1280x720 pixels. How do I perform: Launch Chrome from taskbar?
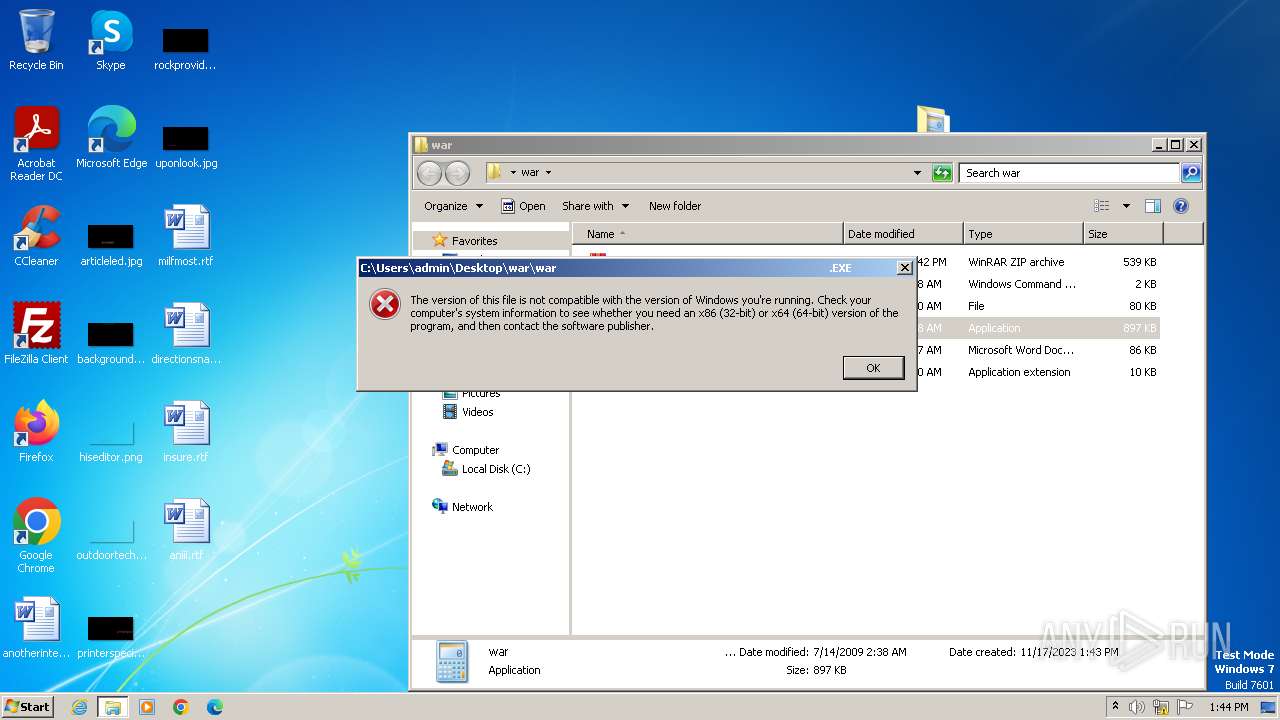(x=181, y=707)
